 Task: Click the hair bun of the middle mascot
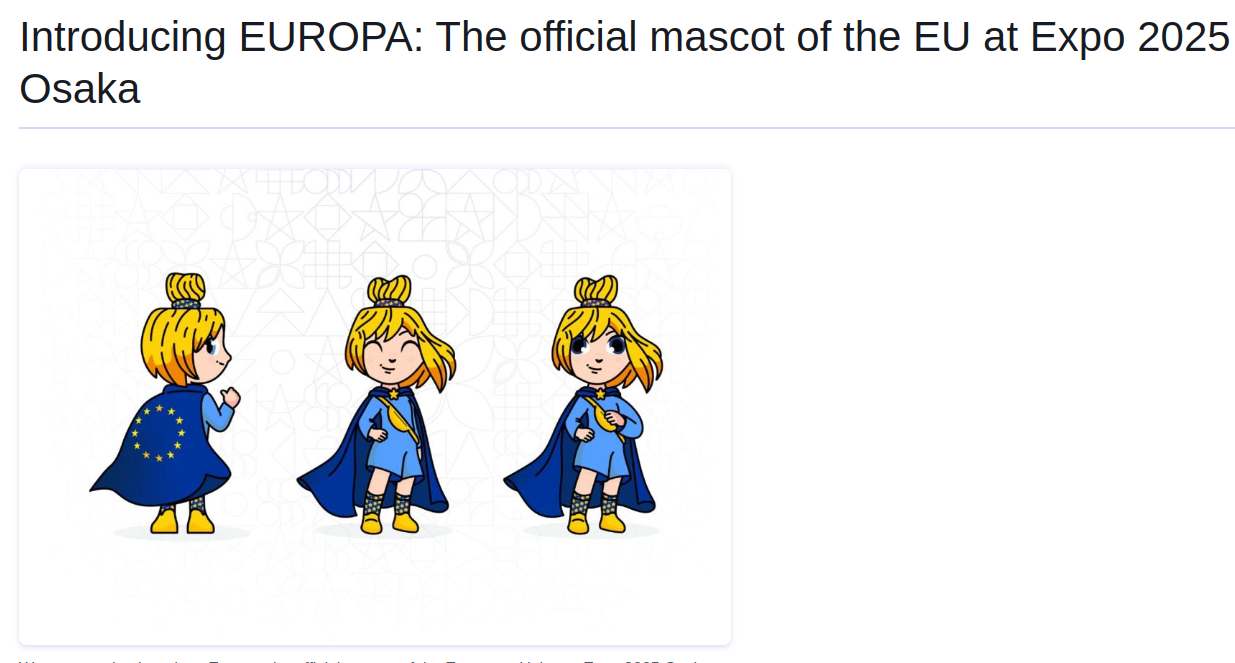tap(389, 291)
